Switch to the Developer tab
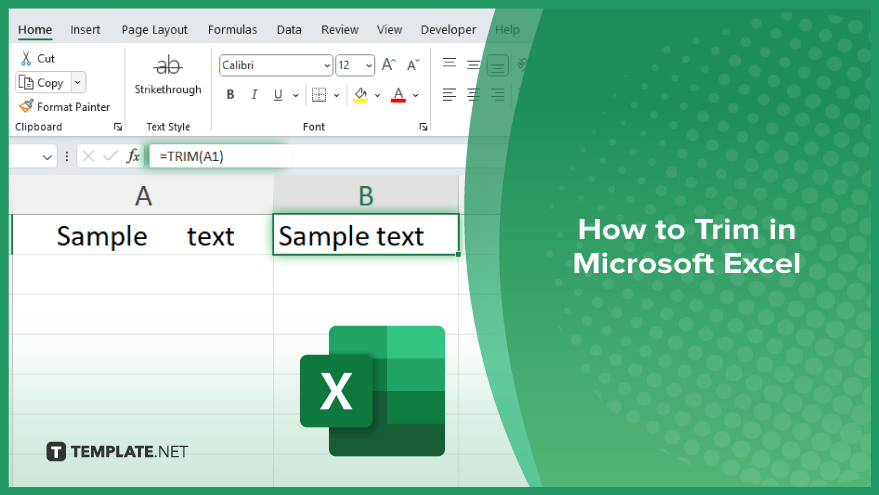 pyautogui.click(x=448, y=30)
